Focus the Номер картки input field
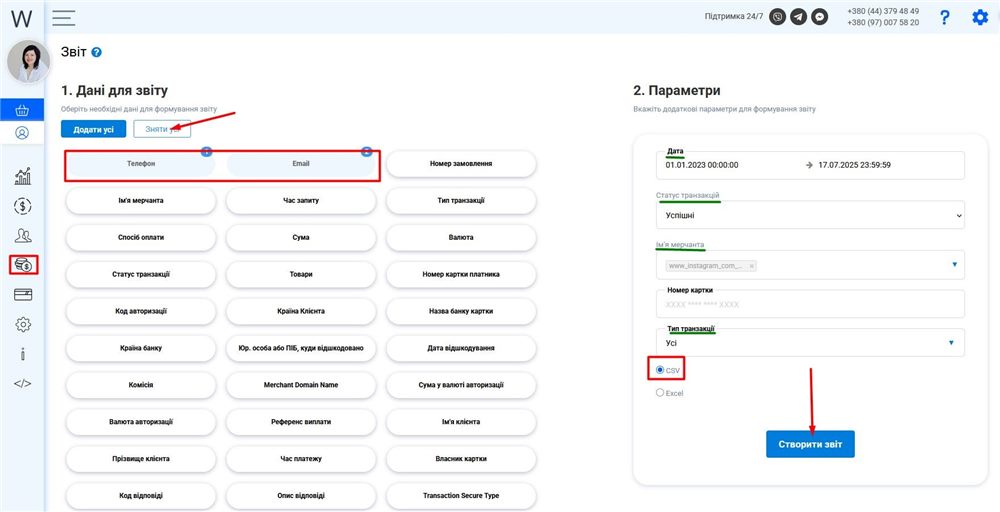Image resolution: width=1000 pixels, height=512 pixels. (x=810, y=304)
